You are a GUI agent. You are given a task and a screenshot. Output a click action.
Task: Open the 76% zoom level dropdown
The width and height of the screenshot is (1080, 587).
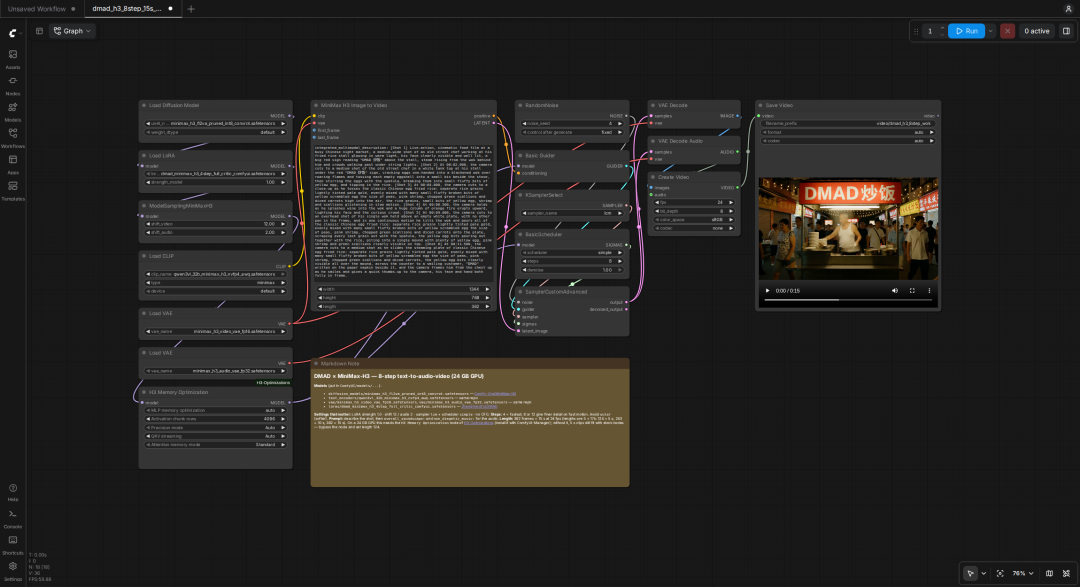click(x=1023, y=573)
